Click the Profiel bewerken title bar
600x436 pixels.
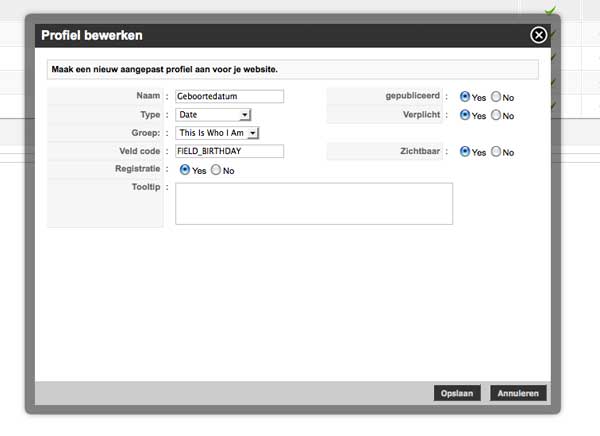(293, 36)
